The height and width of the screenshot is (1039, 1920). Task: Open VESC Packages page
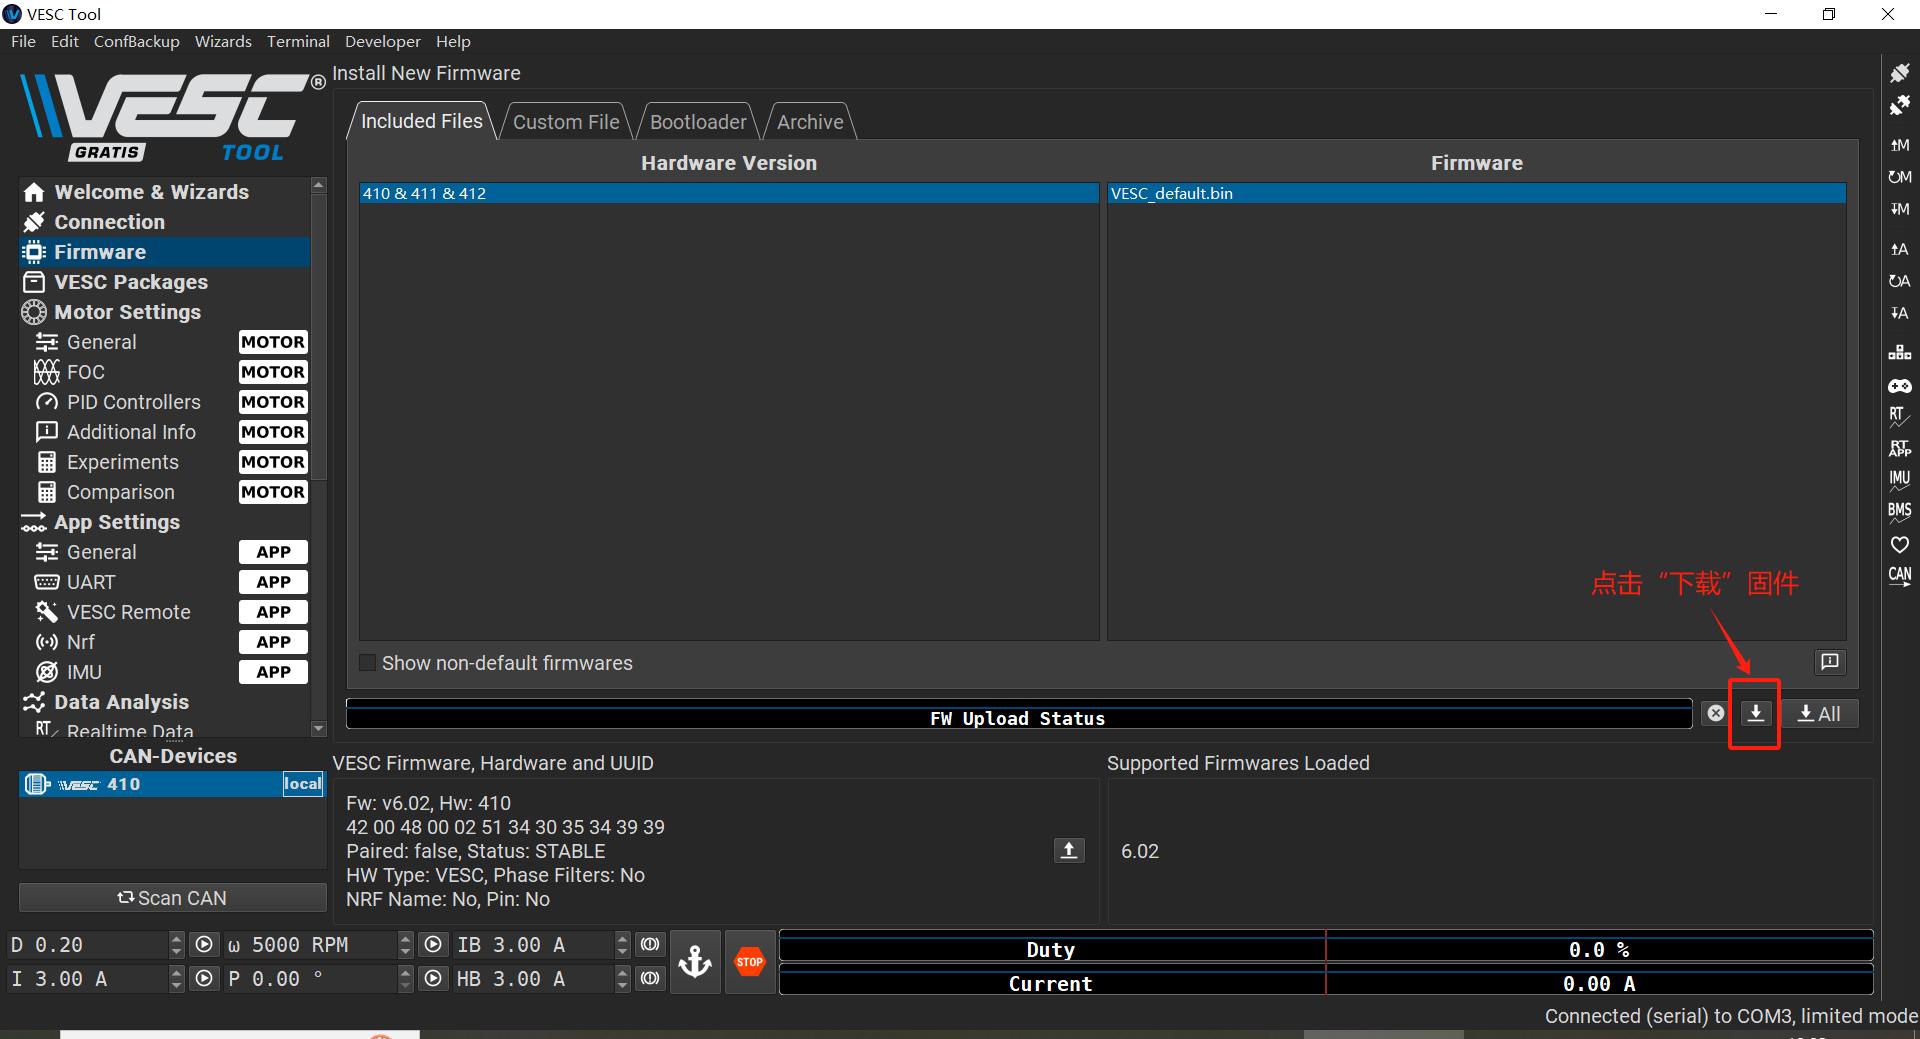point(165,282)
